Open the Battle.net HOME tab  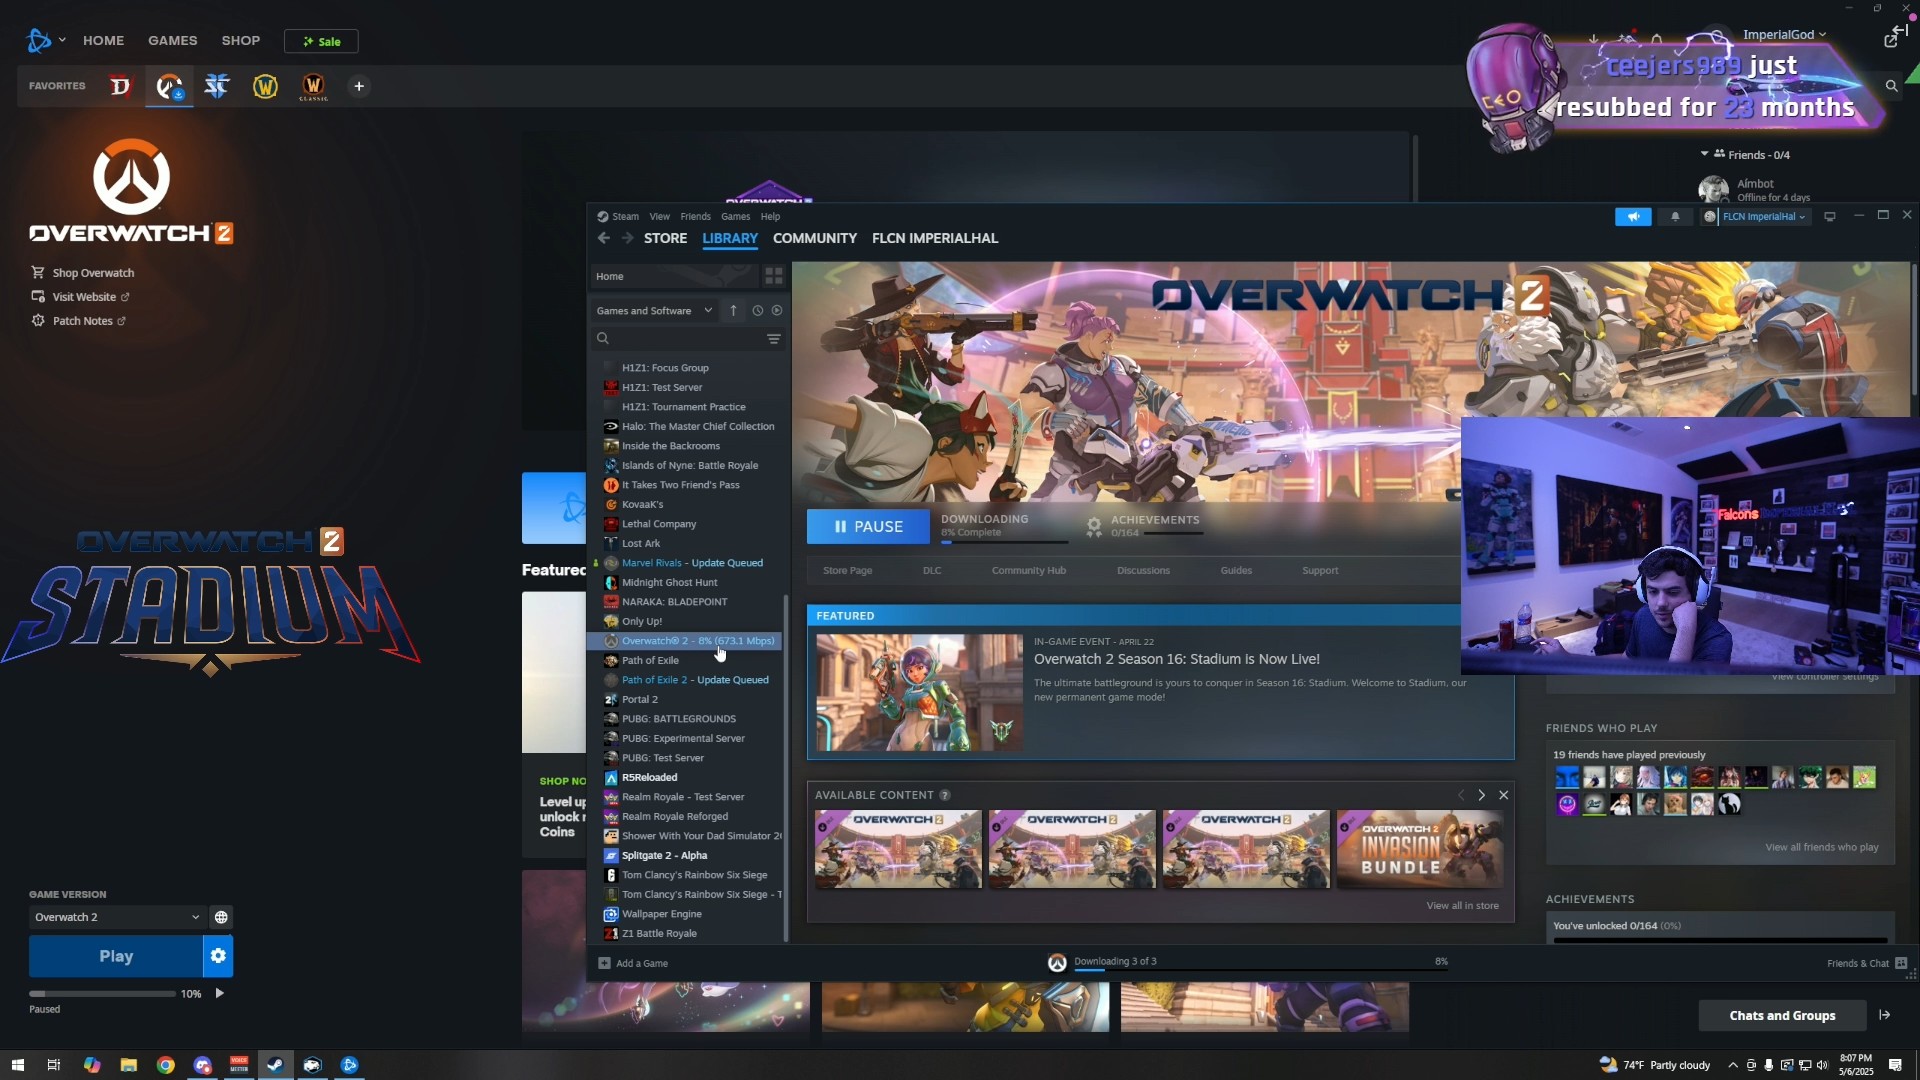[x=104, y=41]
